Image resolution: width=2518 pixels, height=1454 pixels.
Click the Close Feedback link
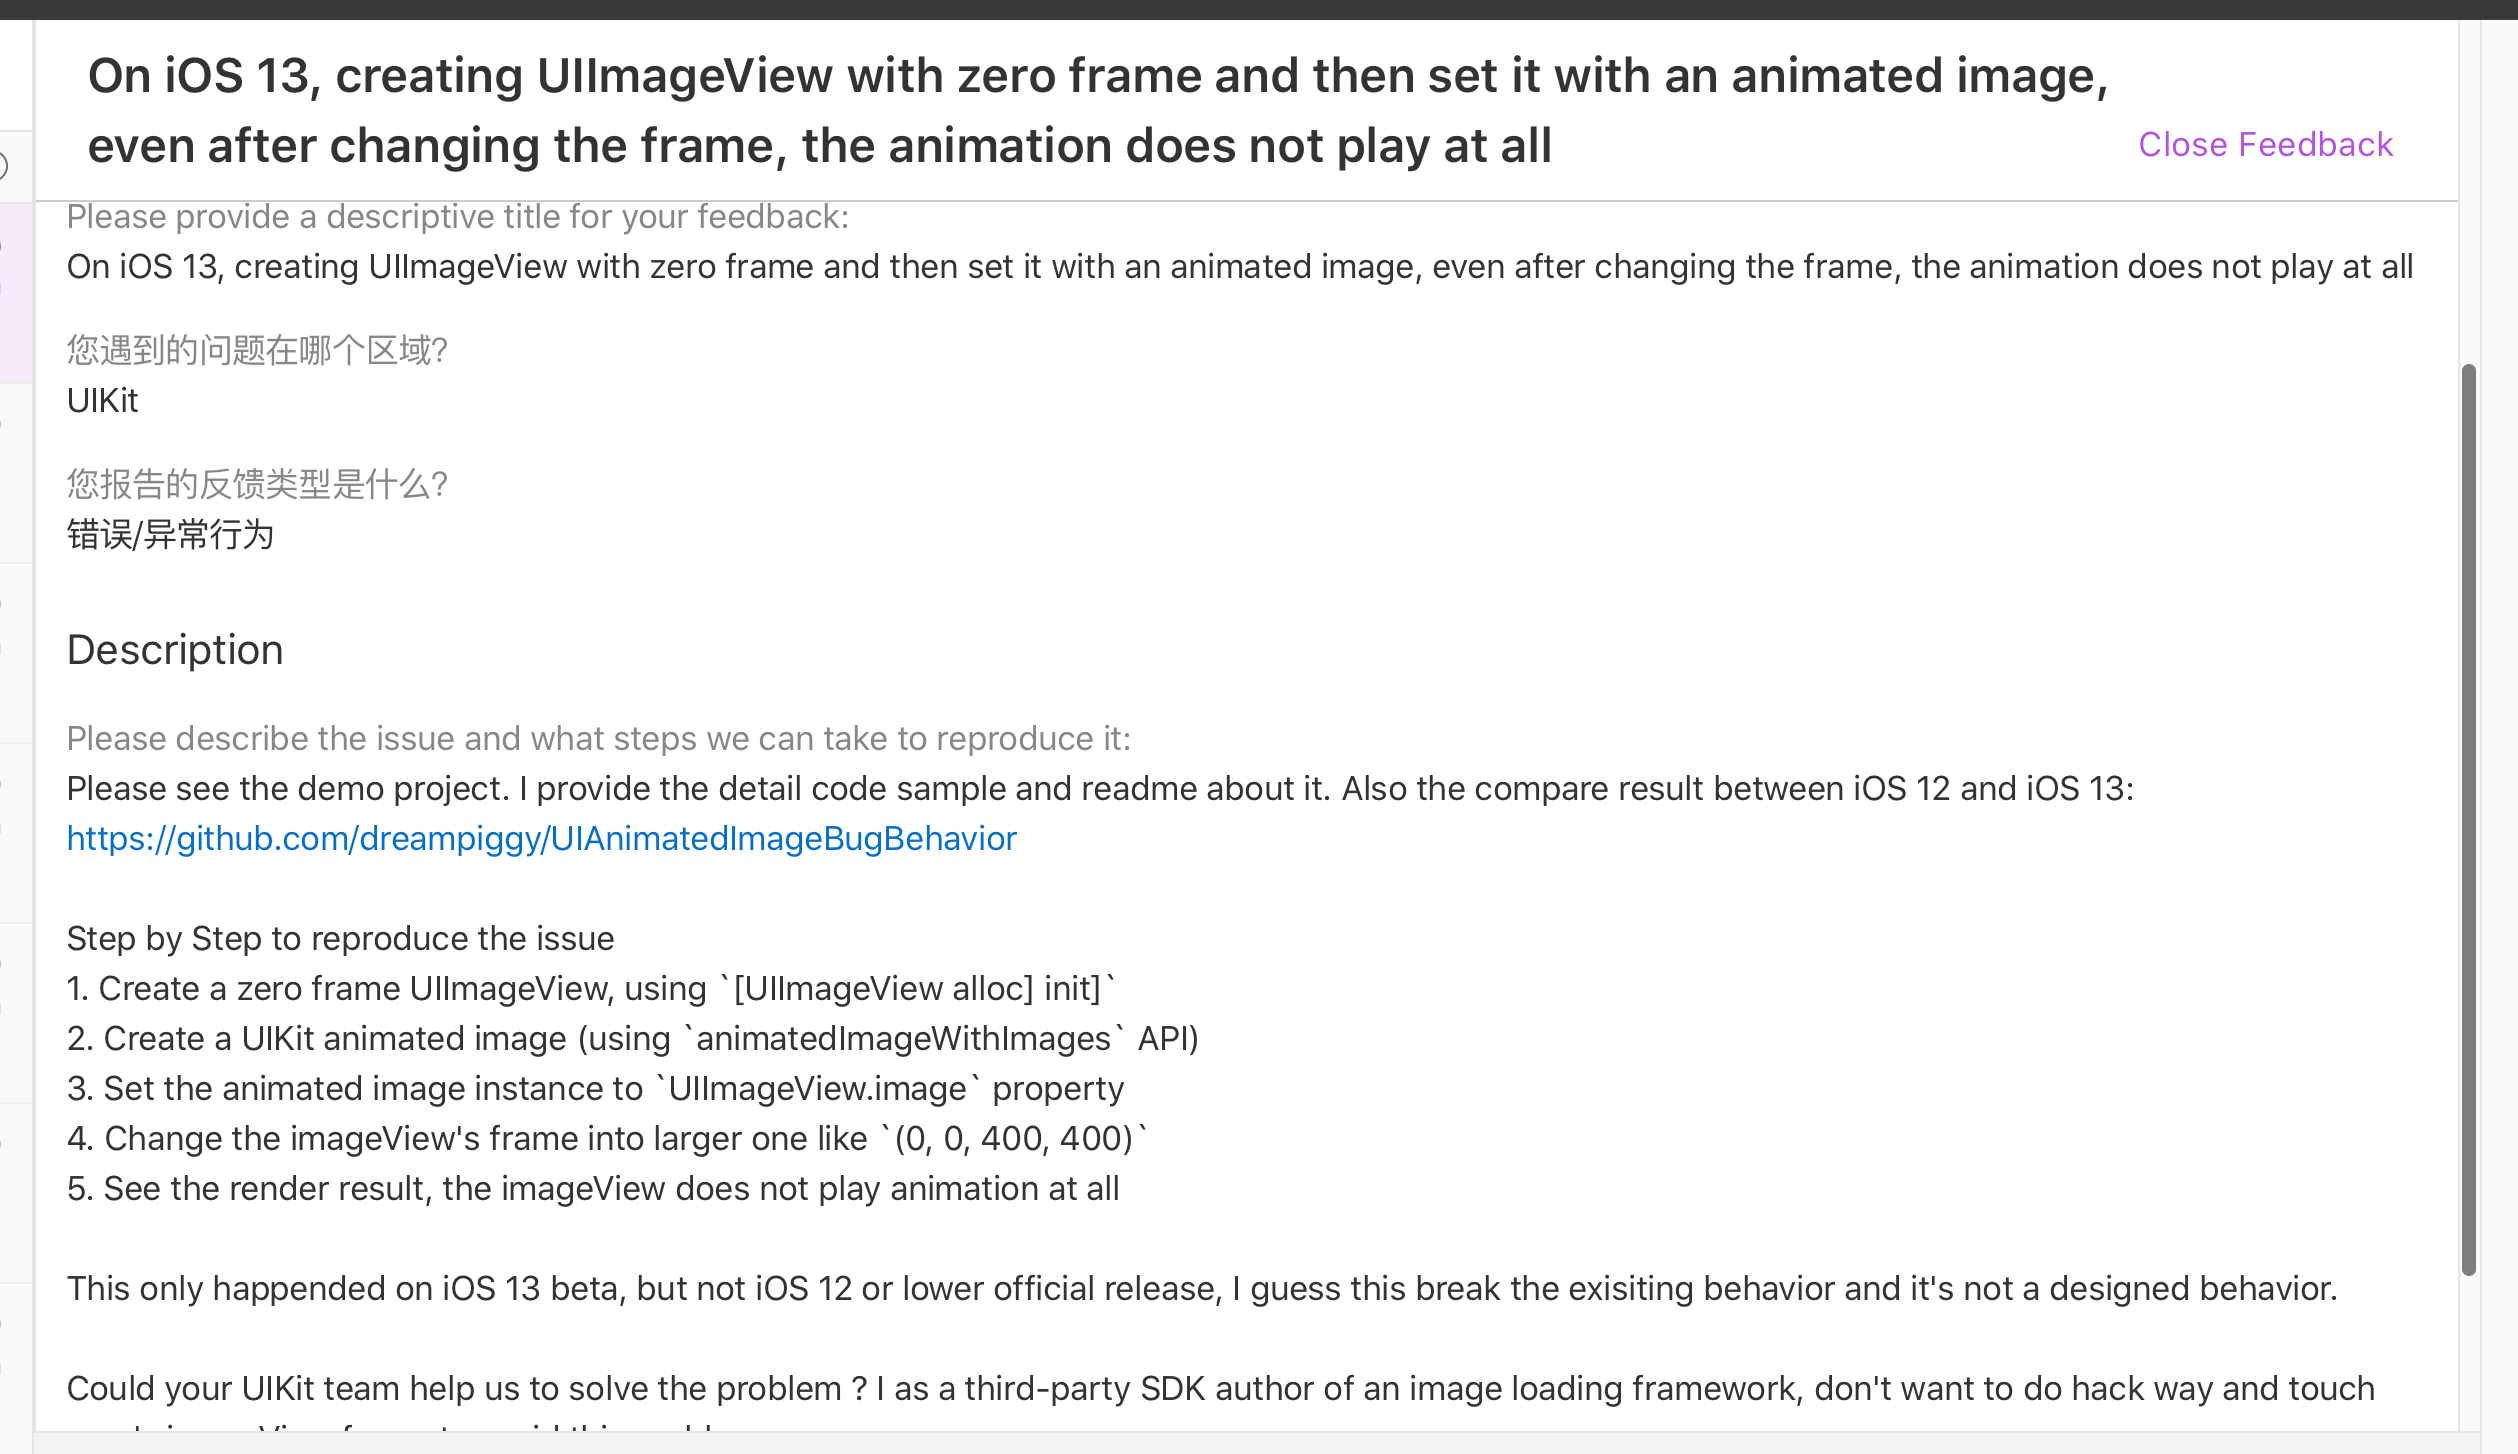[x=2264, y=145]
